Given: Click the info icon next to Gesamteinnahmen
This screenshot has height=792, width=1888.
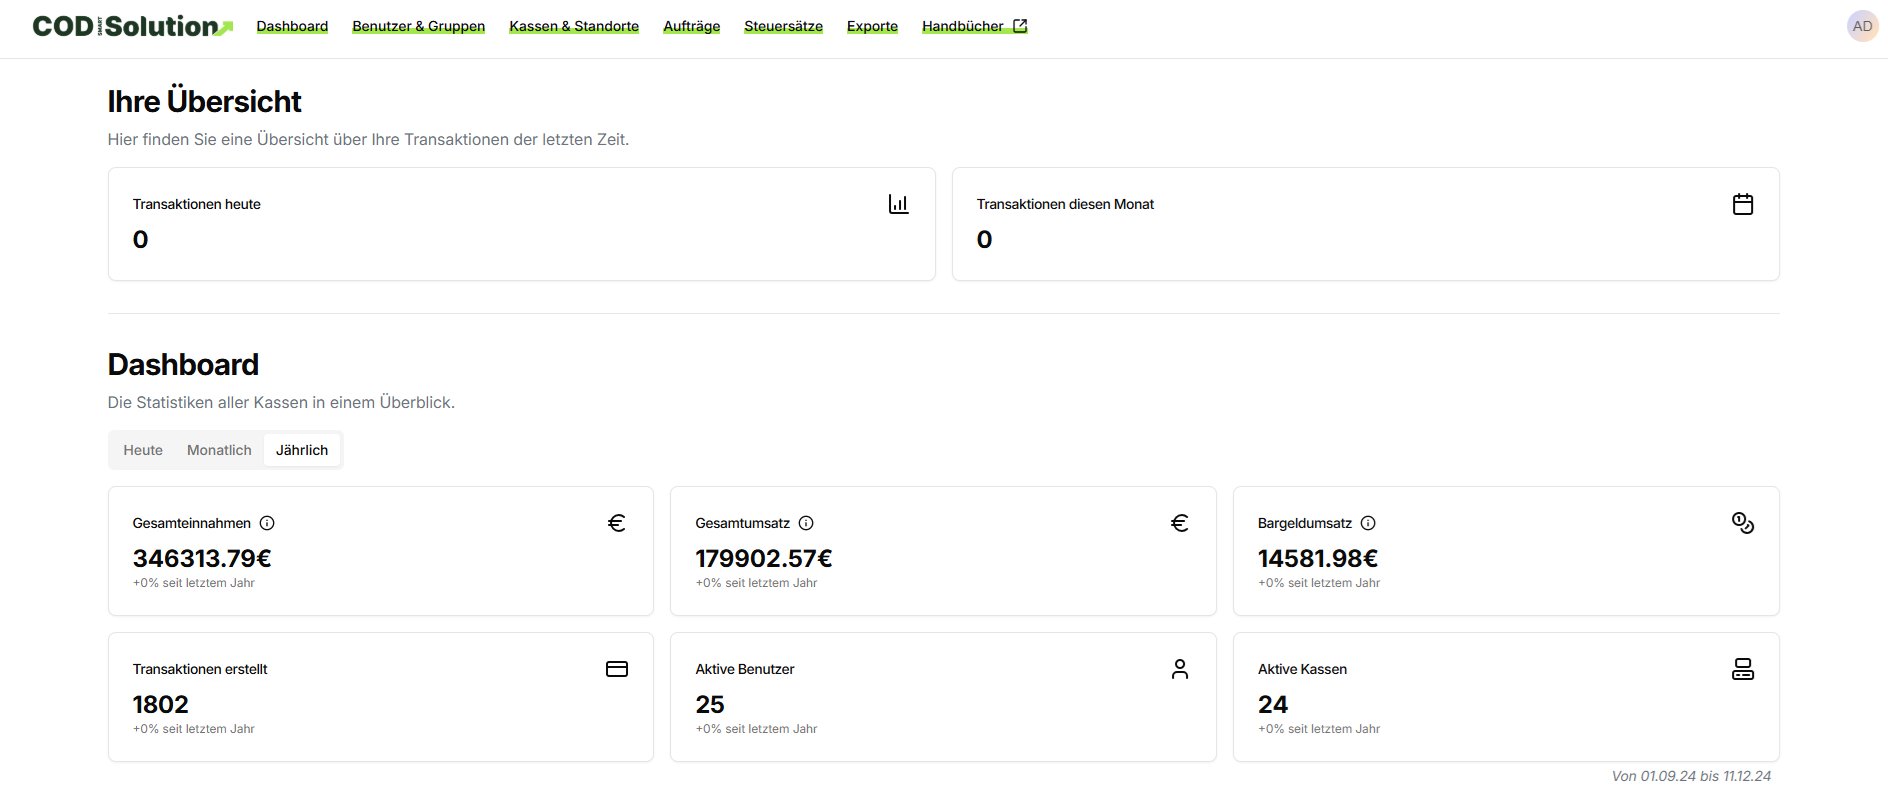Looking at the screenshot, I should [267, 523].
